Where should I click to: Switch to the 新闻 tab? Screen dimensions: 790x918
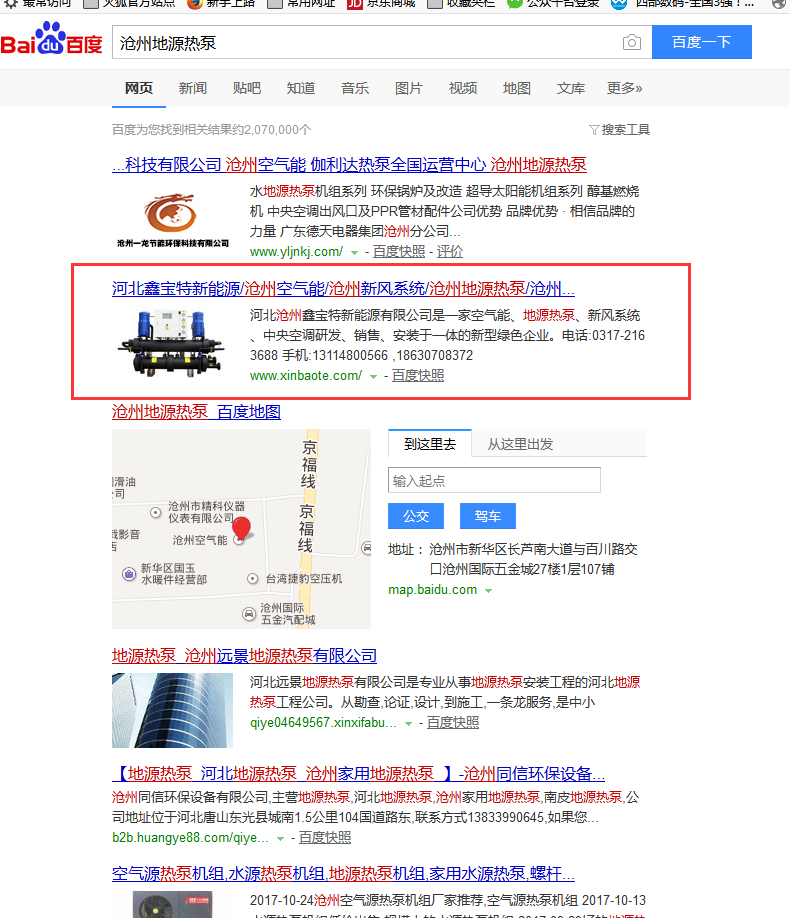click(x=193, y=88)
